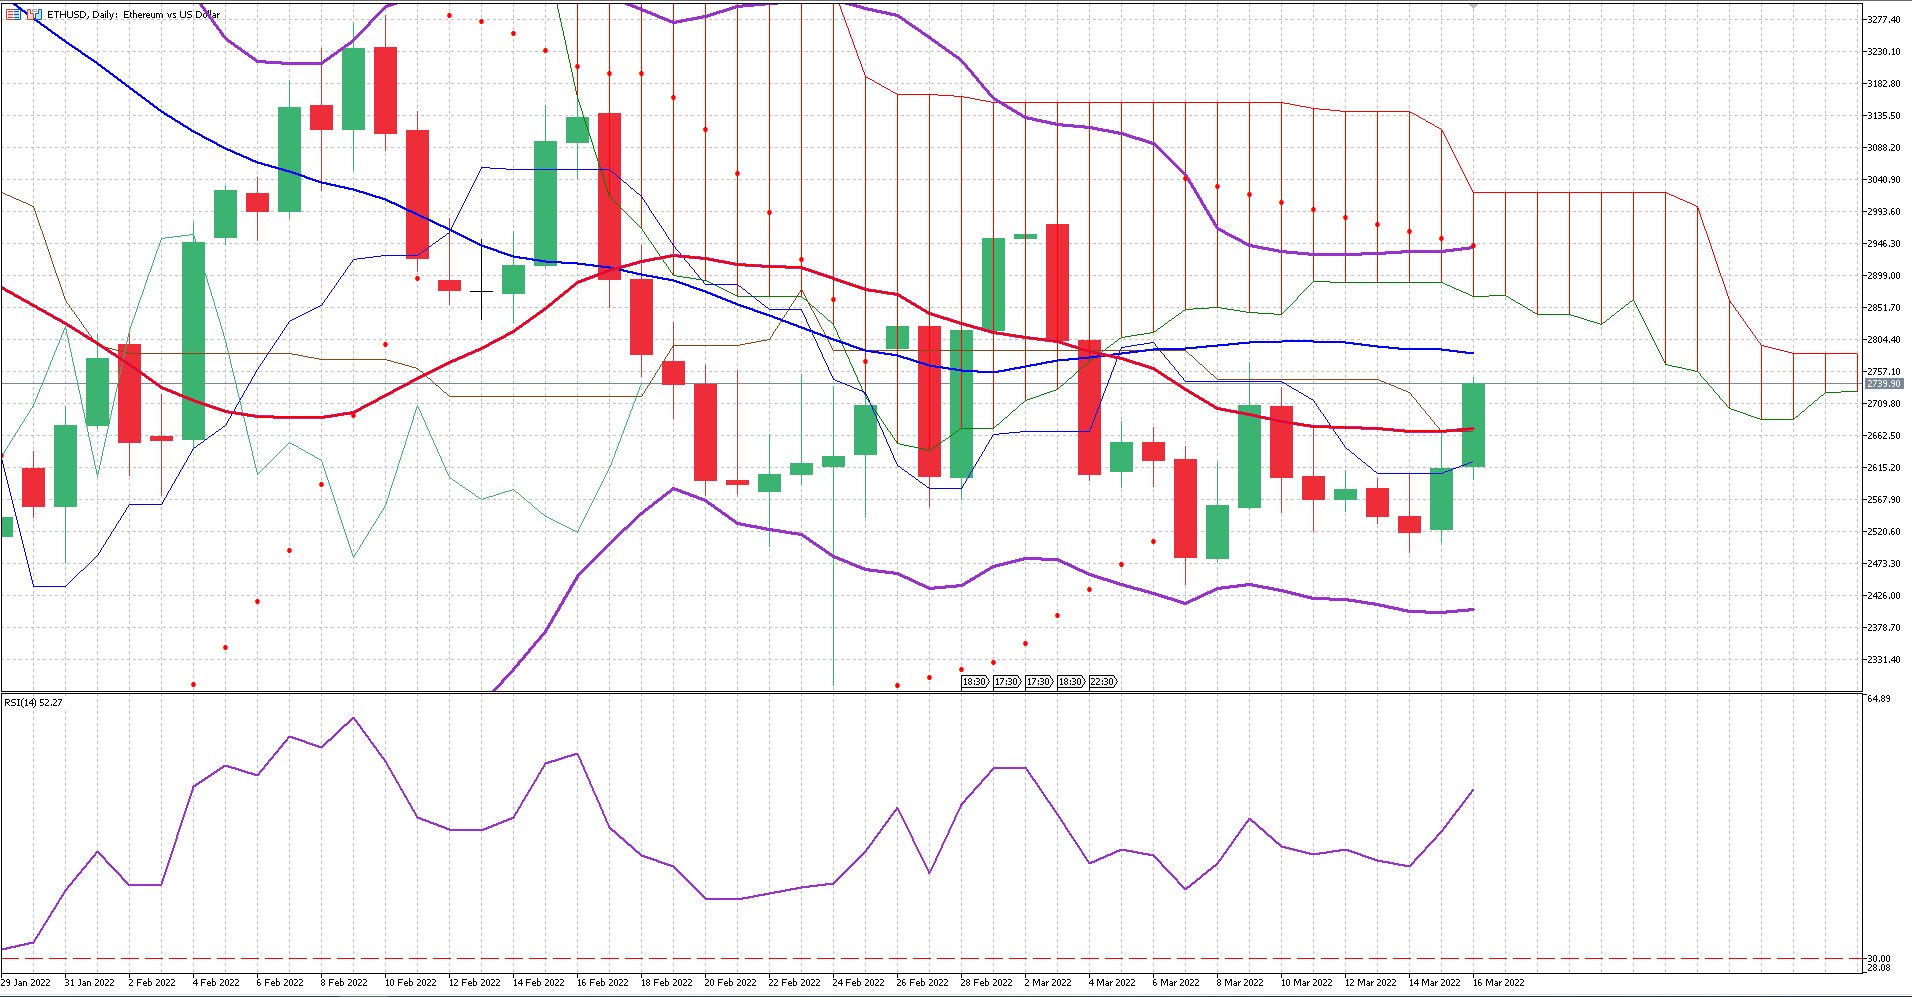1912x997 pixels.
Task: Click the latest green candle on 16 Mar
Action: coord(1473,425)
